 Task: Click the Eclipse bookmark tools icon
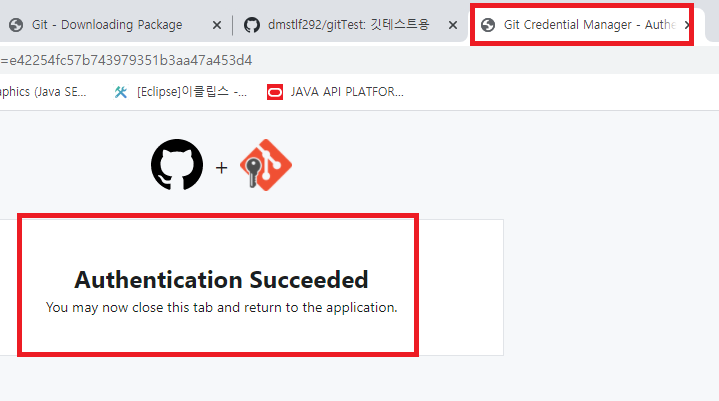pyautogui.click(x=121, y=92)
